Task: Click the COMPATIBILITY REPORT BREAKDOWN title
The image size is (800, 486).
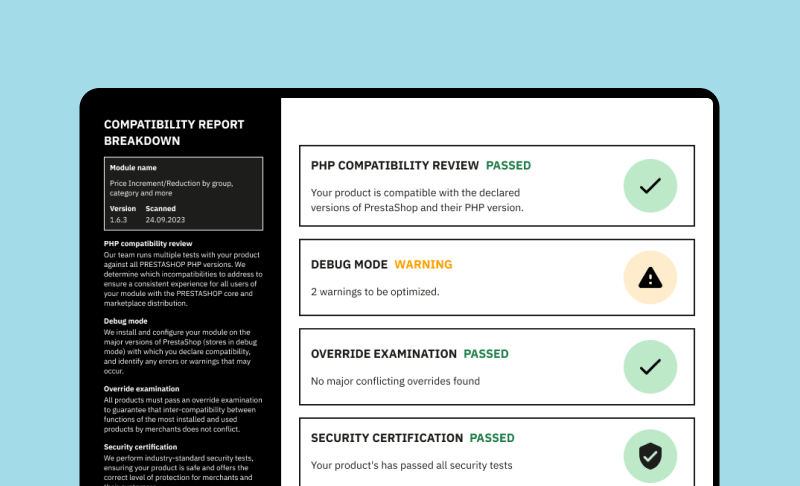Action: (174, 133)
